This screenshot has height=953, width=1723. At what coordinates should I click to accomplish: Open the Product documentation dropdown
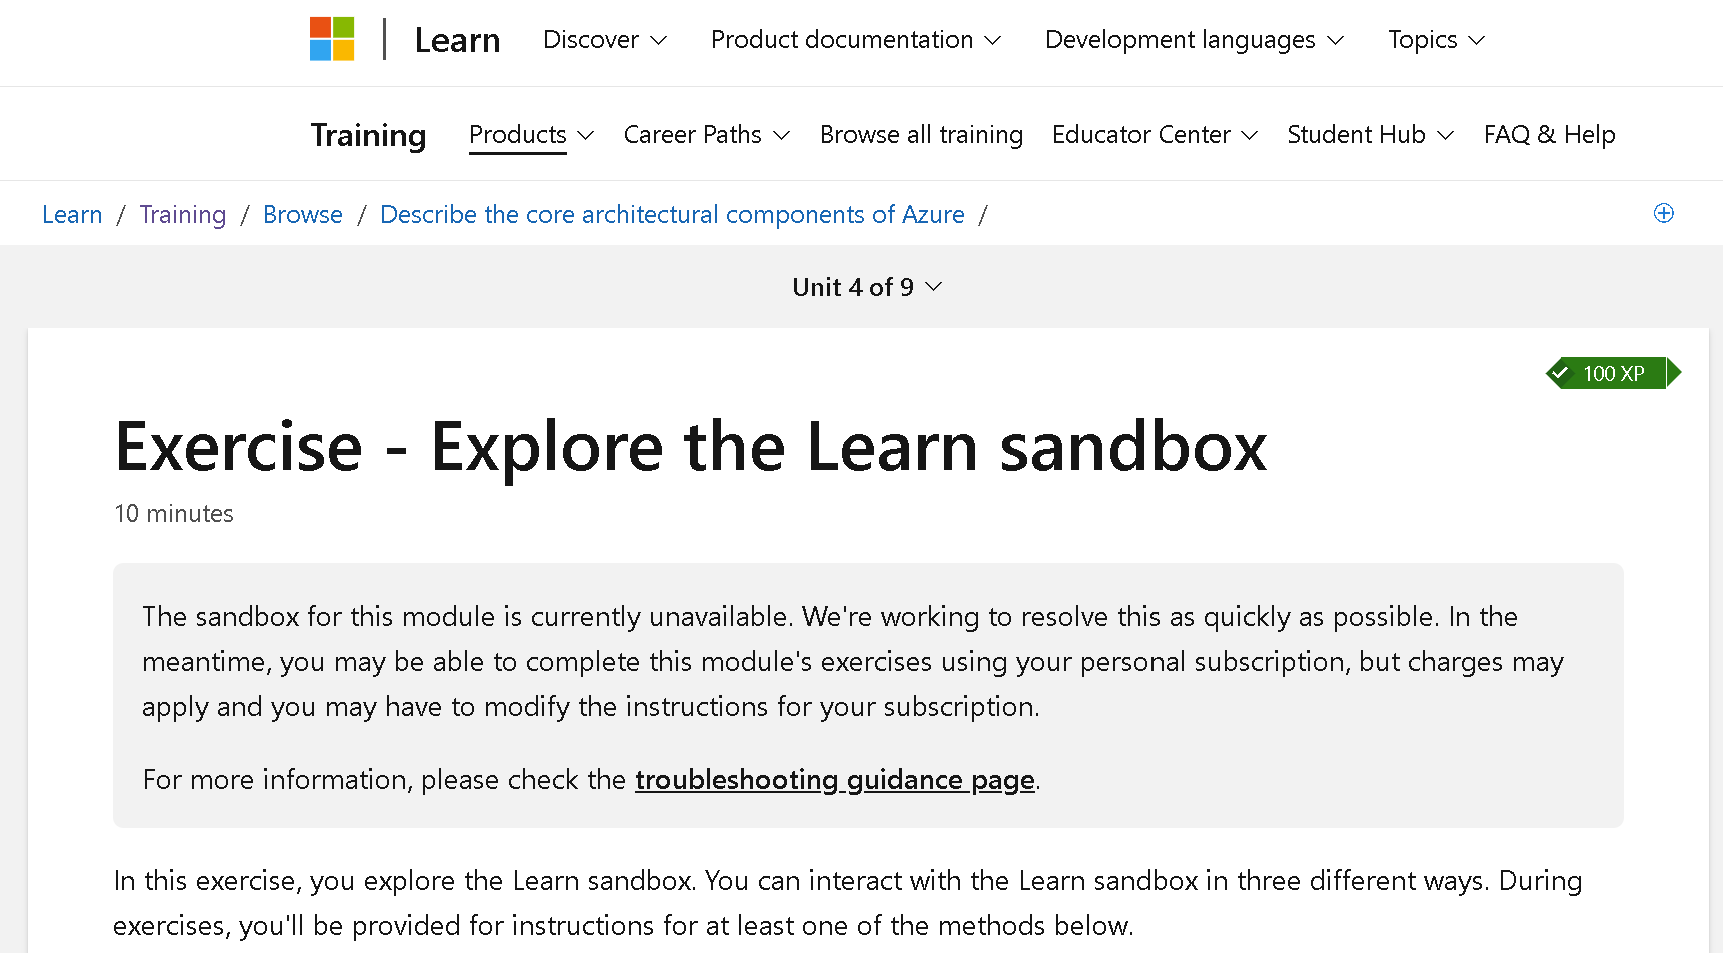coord(856,40)
